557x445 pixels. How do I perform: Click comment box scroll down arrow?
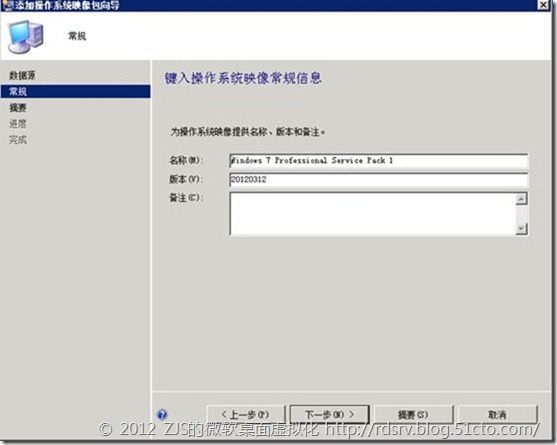click(521, 229)
